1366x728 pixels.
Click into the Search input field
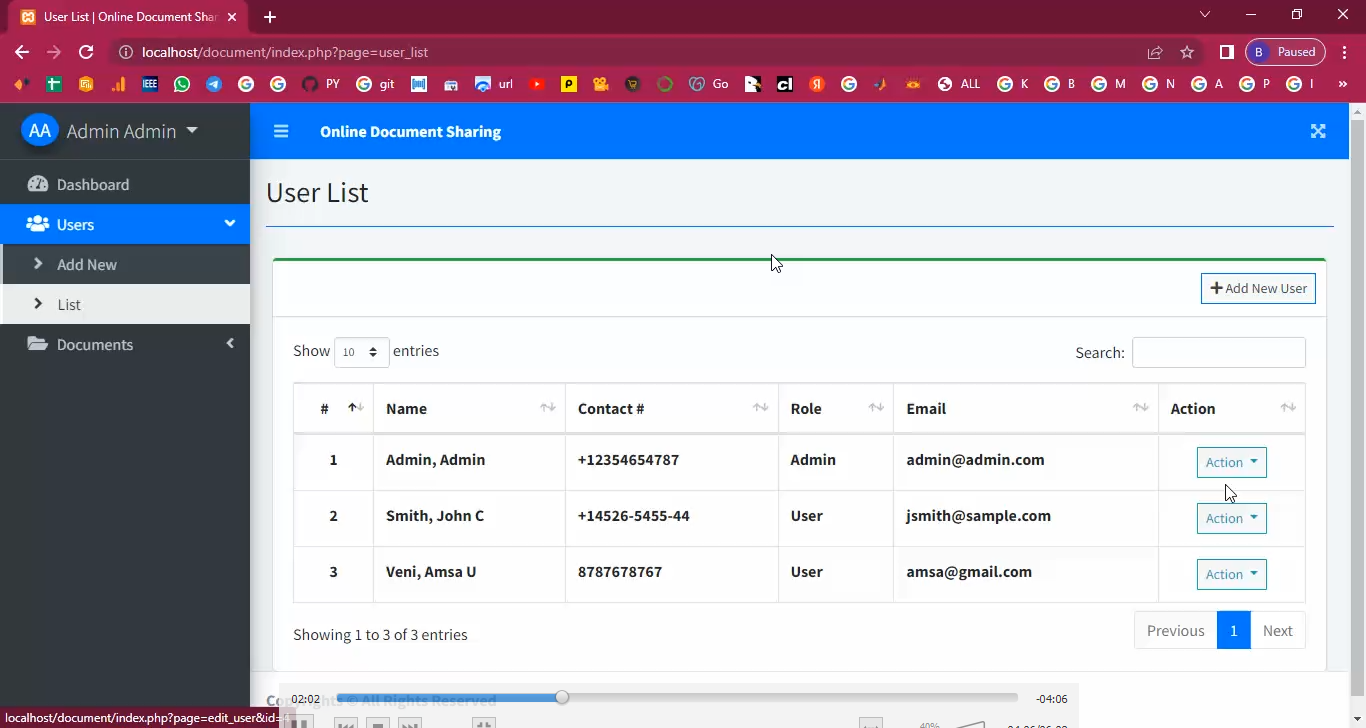coord(1218,352)
